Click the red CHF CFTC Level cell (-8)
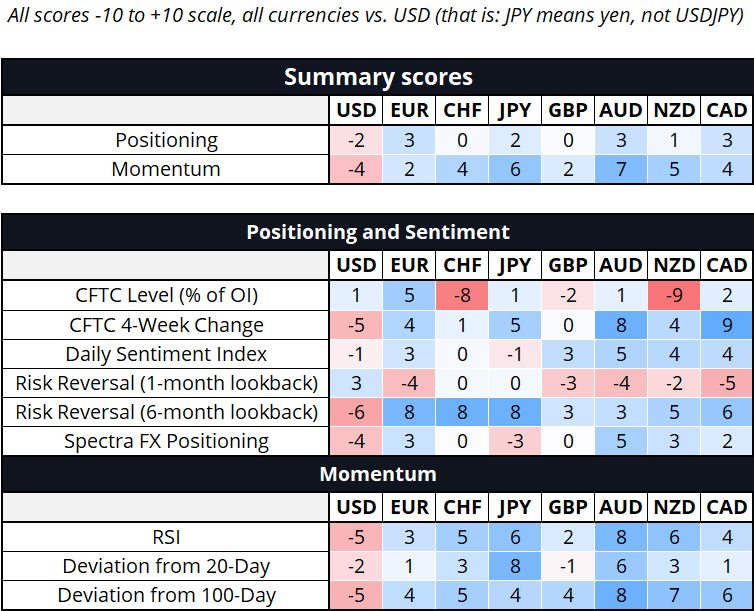This screenshot has height=611, width=754. [461, 295]
